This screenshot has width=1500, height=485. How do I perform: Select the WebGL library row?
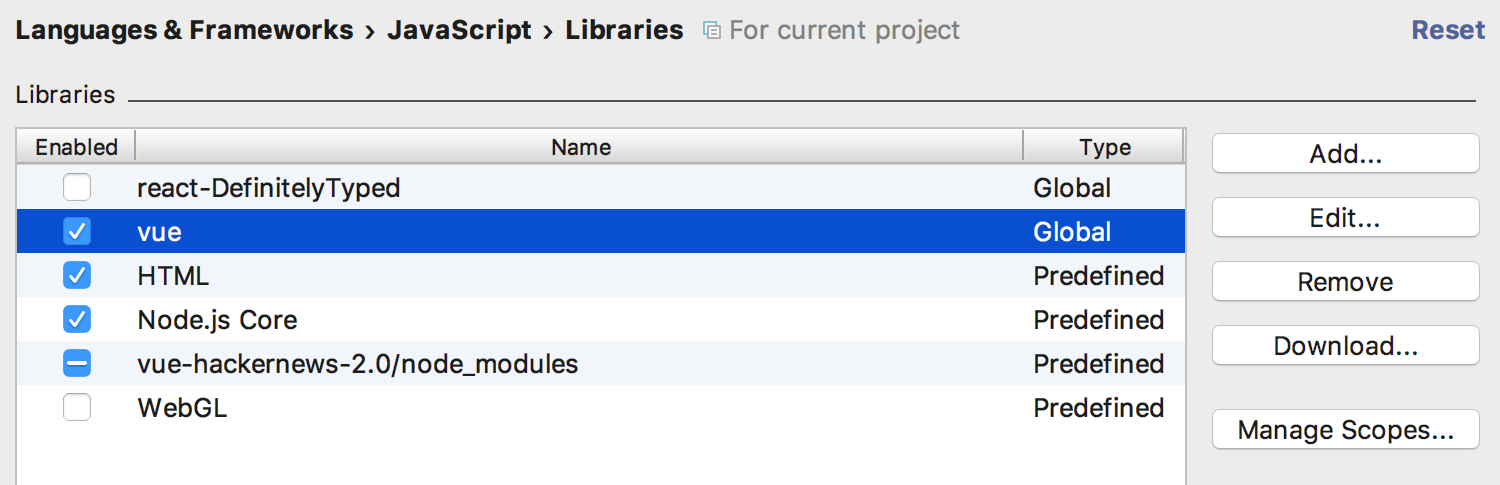[x=601, y=407]
